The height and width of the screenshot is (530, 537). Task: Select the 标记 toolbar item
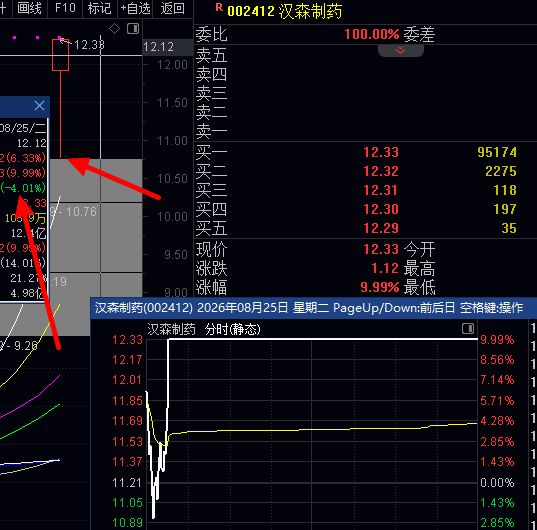coord(99,8)
